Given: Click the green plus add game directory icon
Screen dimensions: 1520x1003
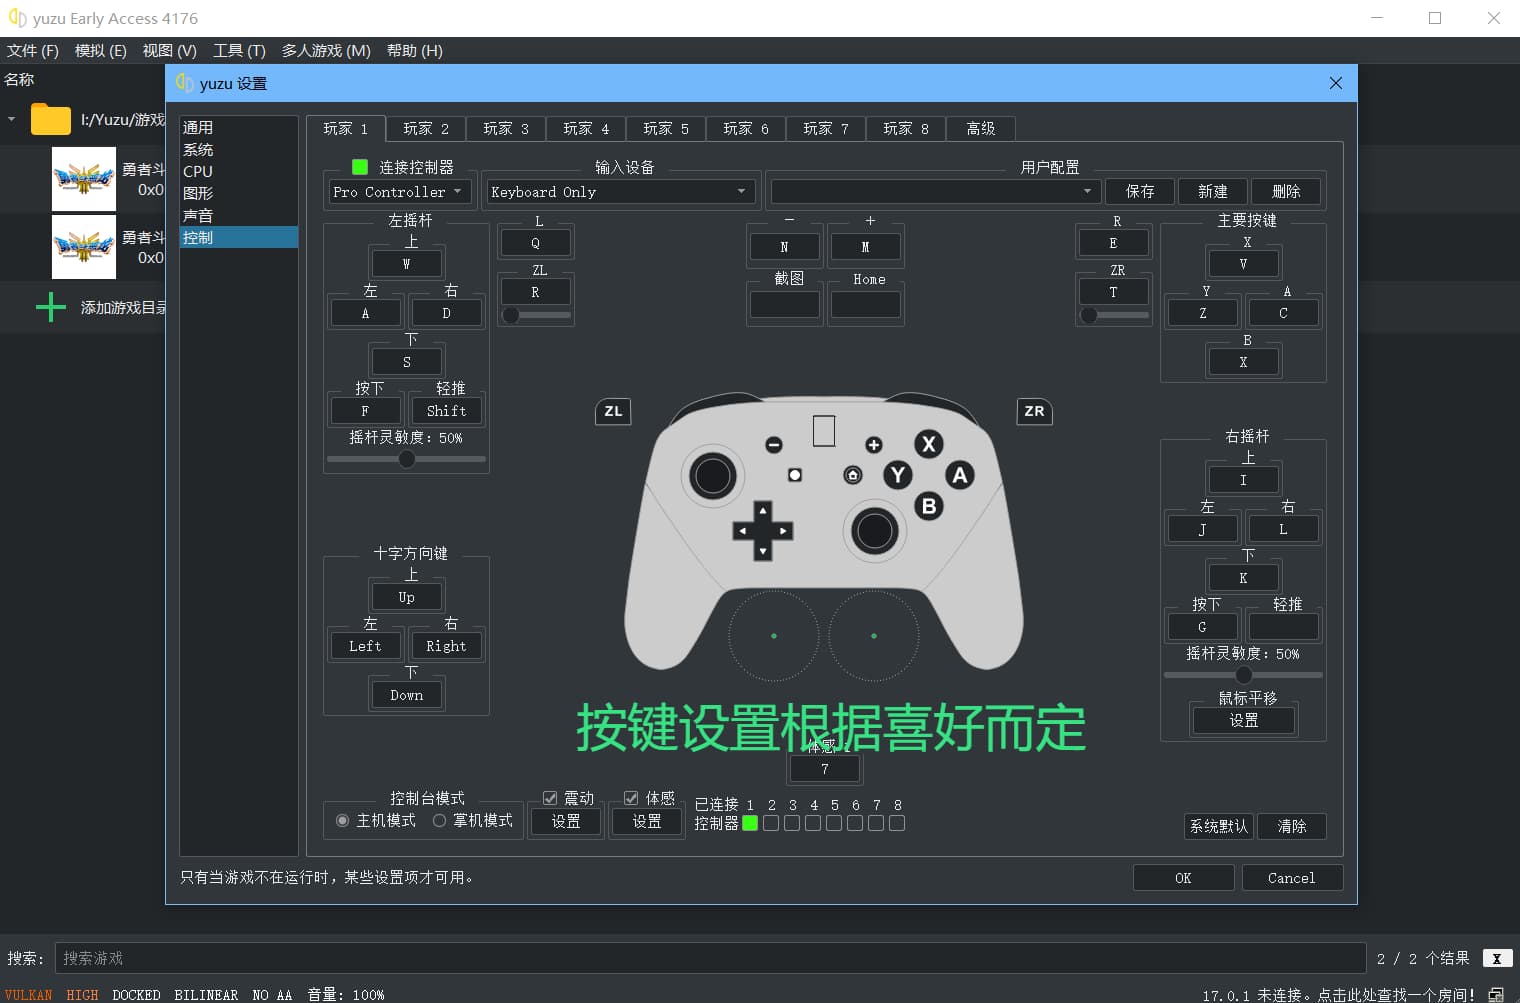Looking at the screenshot, I should click(x=51, y=307).
